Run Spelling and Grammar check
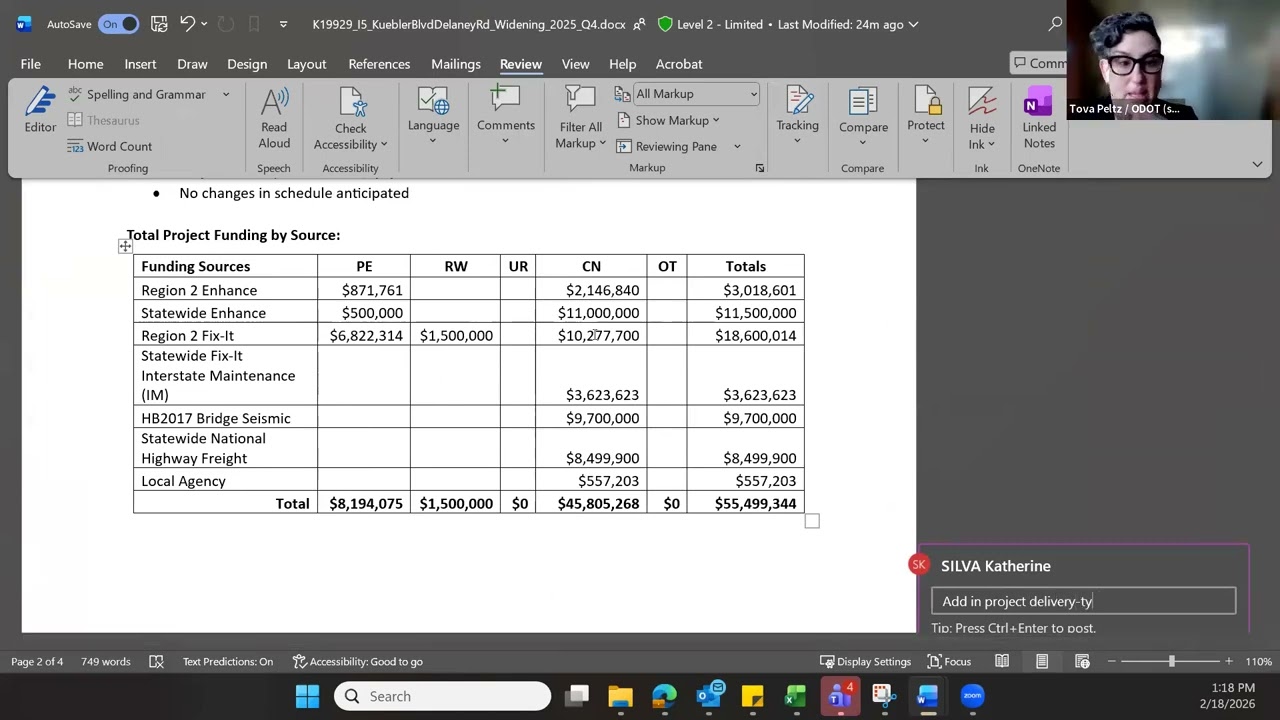 tap(136, 94)
